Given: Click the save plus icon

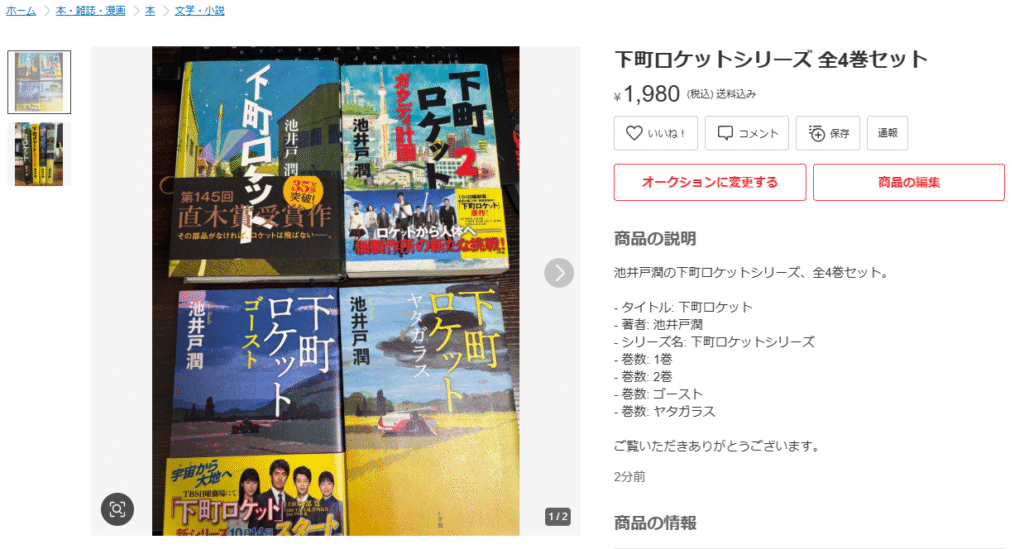Looking at the screenshot, I should coord(816,133).
